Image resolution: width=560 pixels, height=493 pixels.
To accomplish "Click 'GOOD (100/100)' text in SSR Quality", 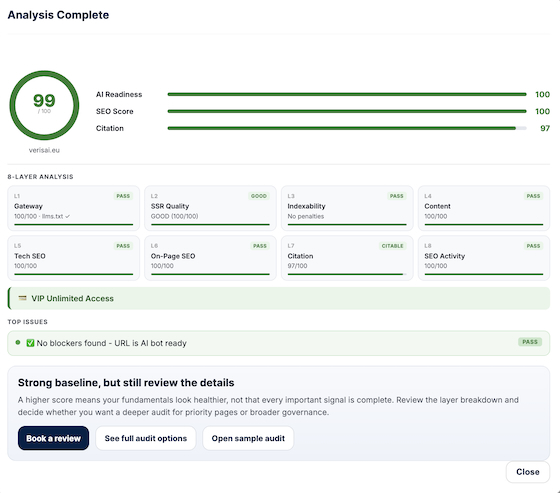I will [x=175, y=216].
